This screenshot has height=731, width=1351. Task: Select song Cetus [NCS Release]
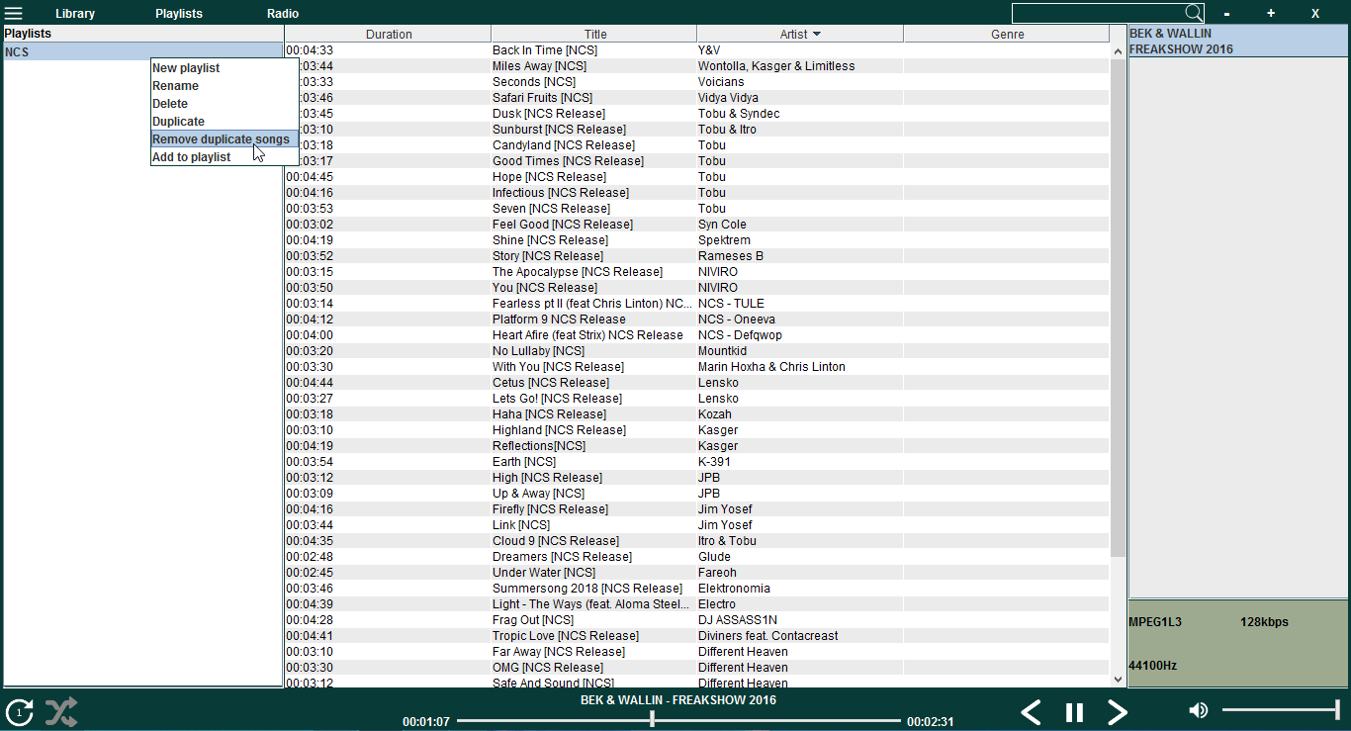[x=550, y=383]
